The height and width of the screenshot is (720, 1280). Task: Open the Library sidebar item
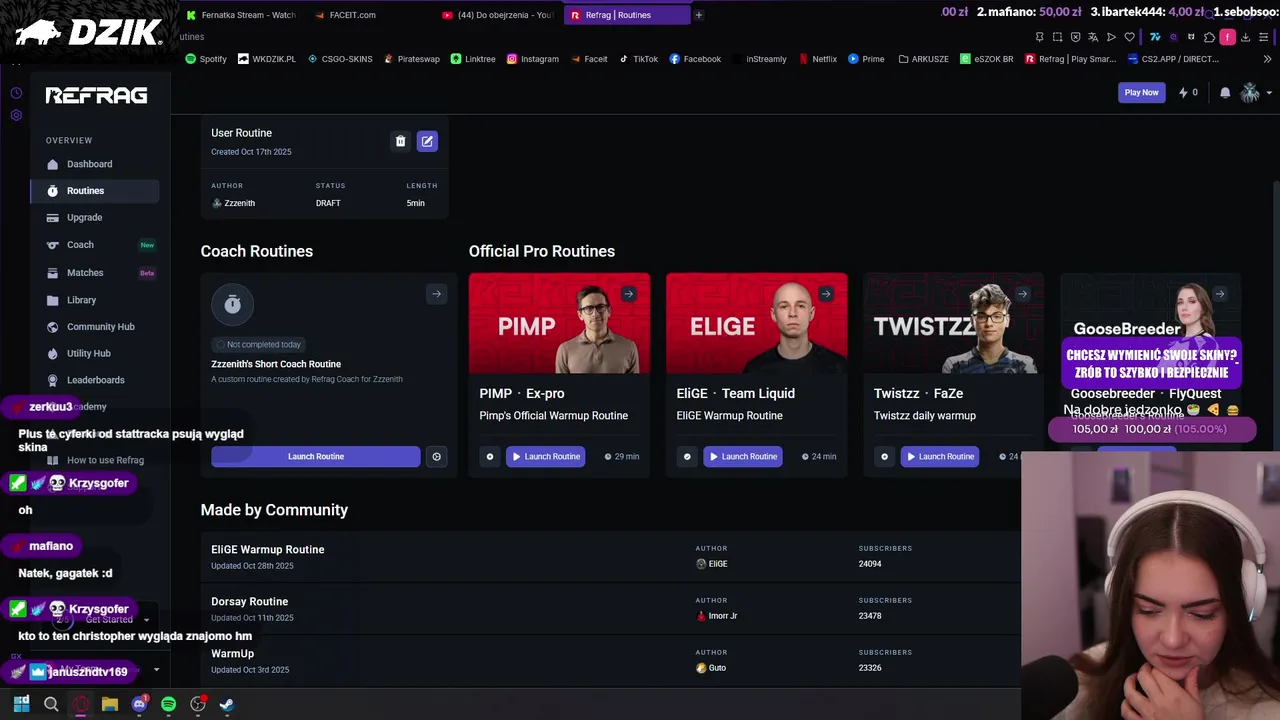click(94, 300)
